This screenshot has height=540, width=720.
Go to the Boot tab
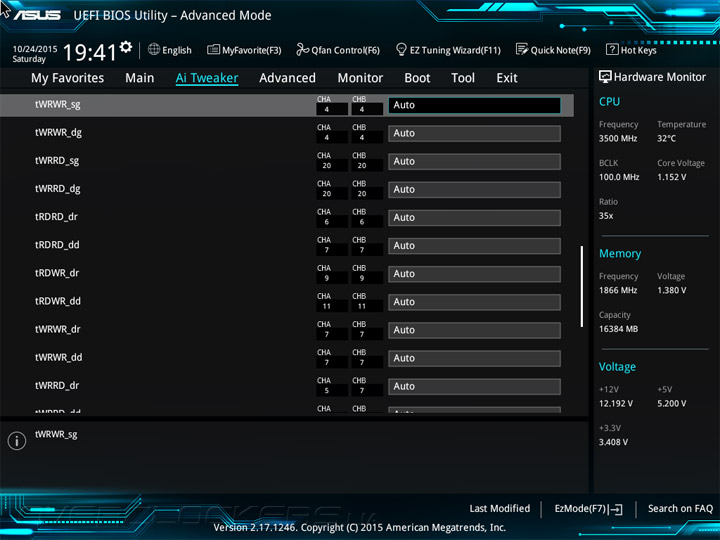click(x=417, y=78)
